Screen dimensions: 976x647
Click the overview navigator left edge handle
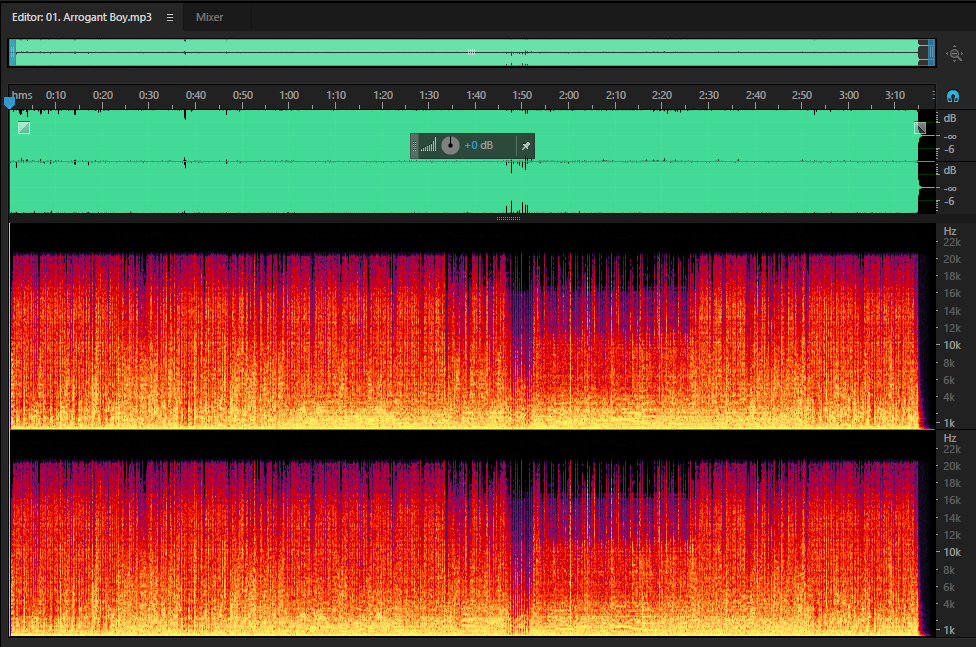(12, 53)
